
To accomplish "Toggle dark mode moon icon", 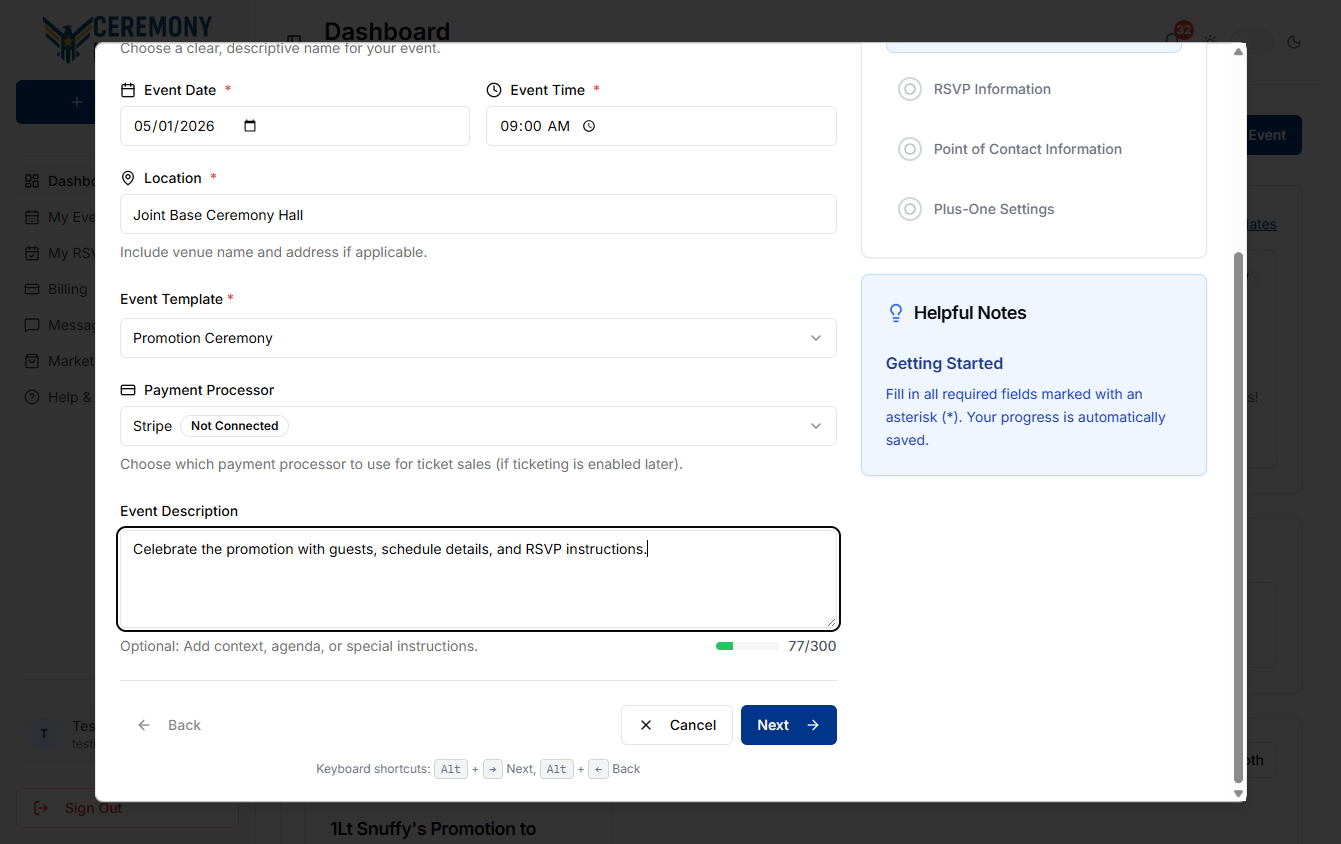I will tap(1294, 42).
